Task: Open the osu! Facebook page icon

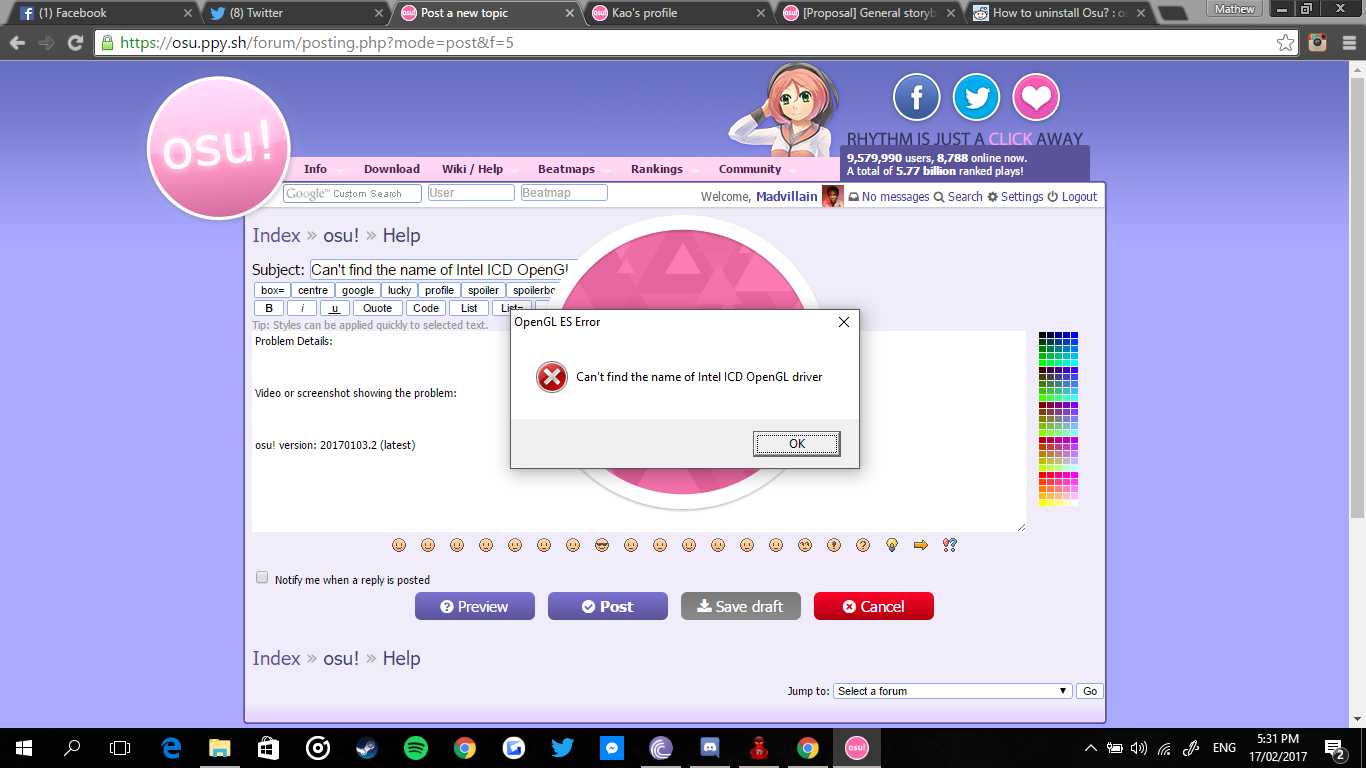Action: tap(916, 98)
